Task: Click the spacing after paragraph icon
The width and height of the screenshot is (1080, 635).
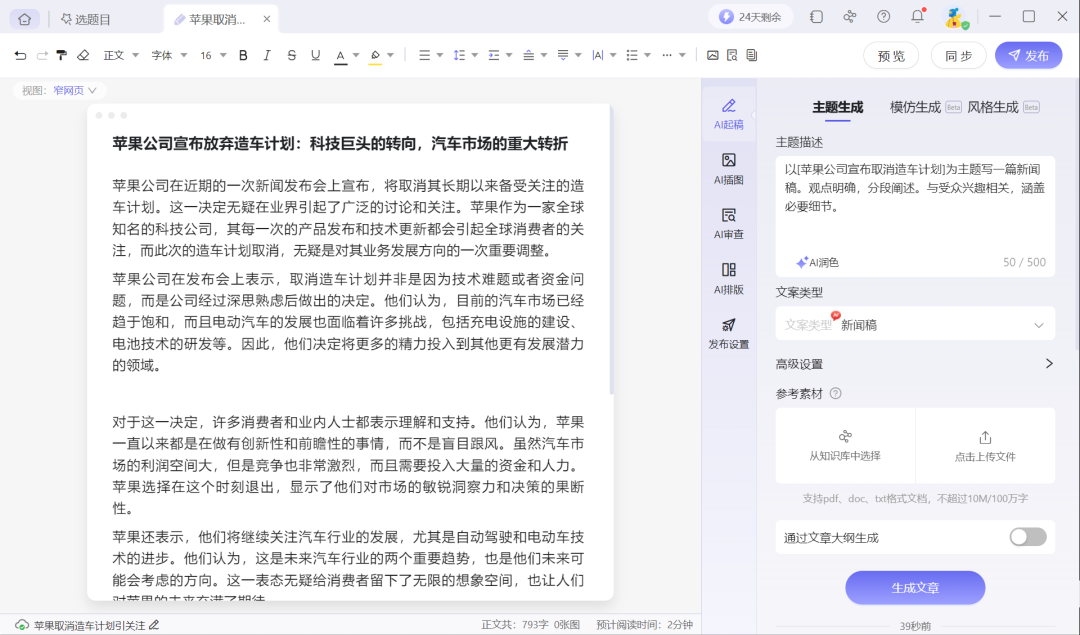Action: point(563,55)
